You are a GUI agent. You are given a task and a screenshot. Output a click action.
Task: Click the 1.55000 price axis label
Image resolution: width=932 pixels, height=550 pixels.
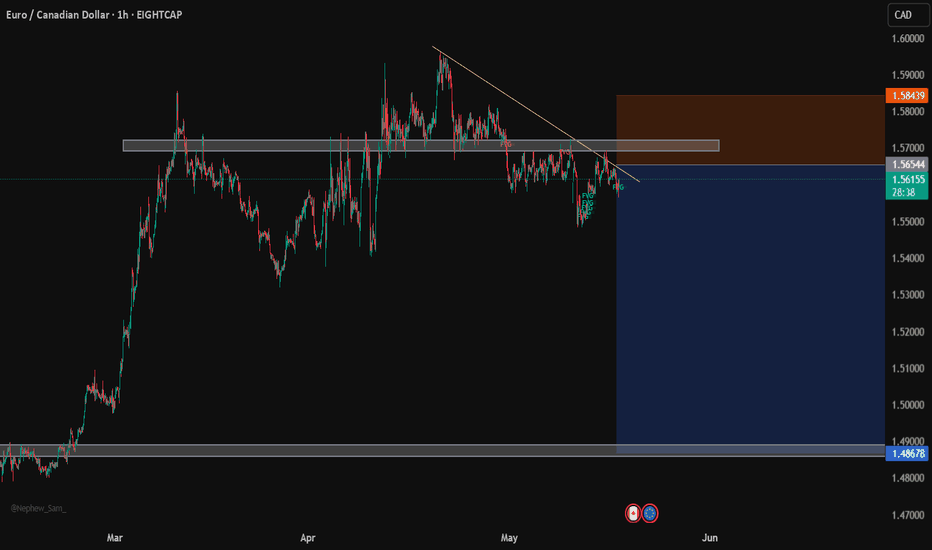coord(908,221)
